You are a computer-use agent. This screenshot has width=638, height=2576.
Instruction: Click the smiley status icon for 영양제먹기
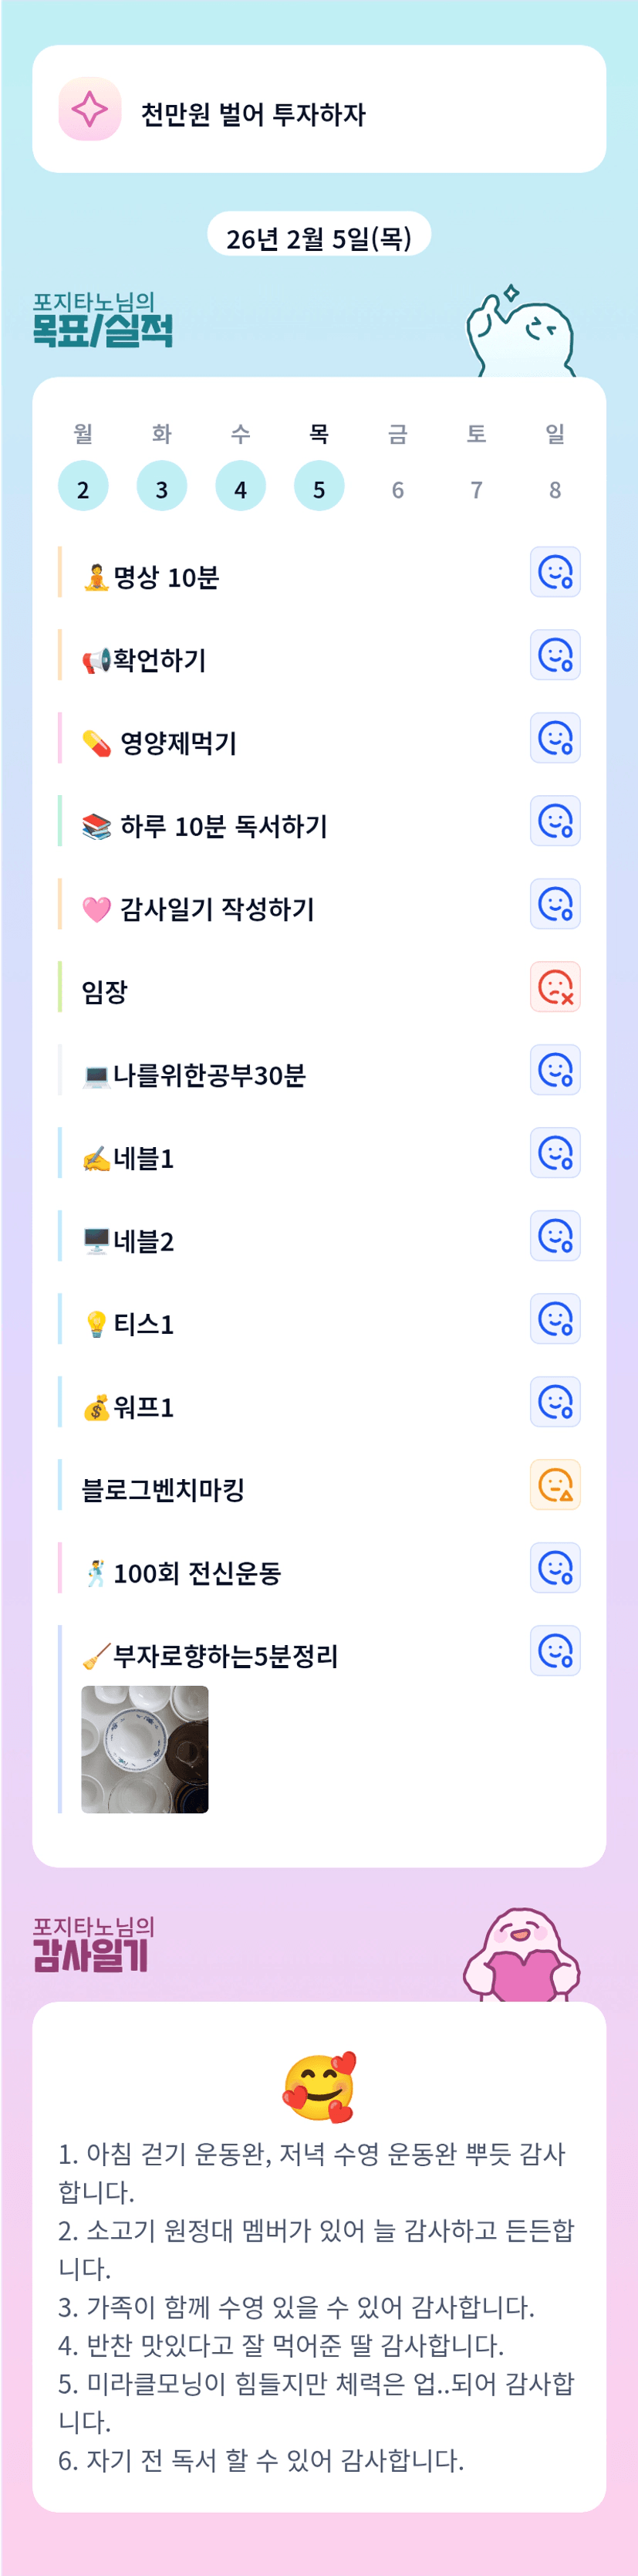pos(555,739)
